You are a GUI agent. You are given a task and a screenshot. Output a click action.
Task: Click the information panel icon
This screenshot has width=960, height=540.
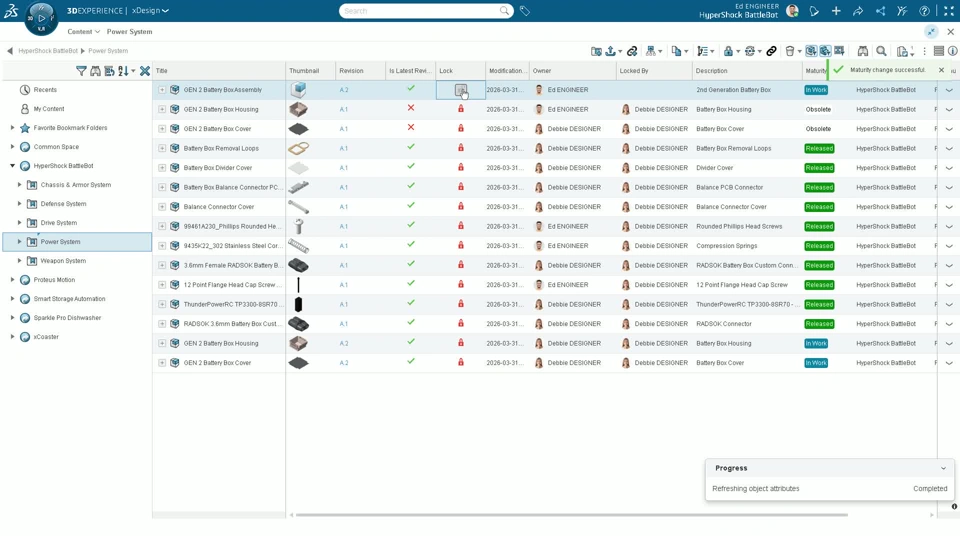(x=953, y=51)
